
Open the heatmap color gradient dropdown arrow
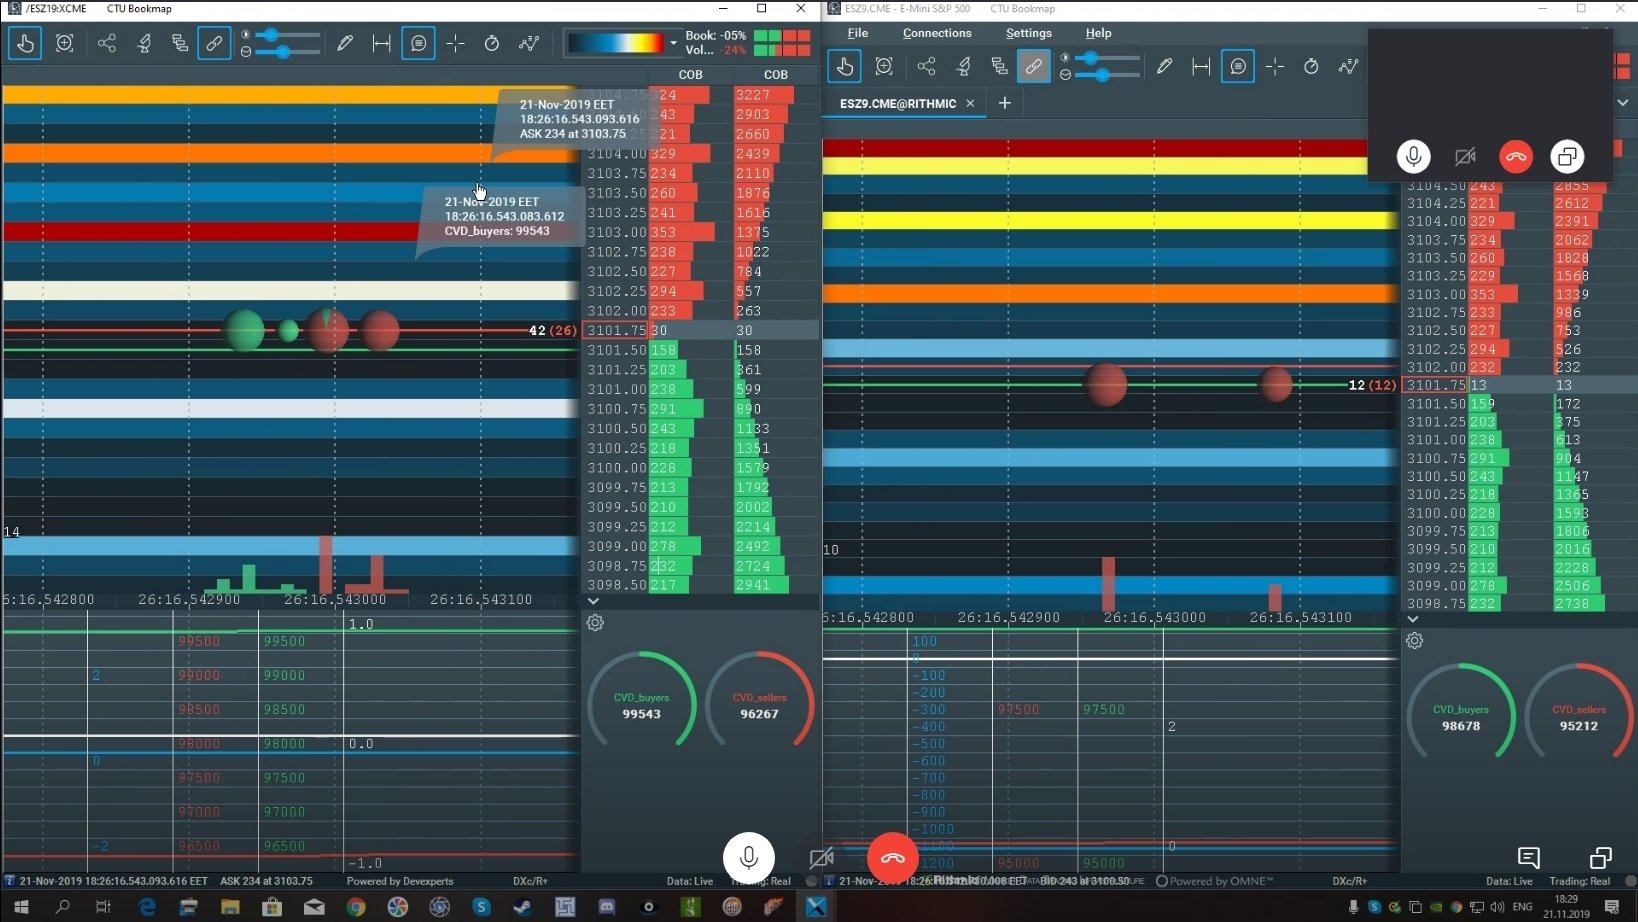pyautogui.click(x=673, y=43)
